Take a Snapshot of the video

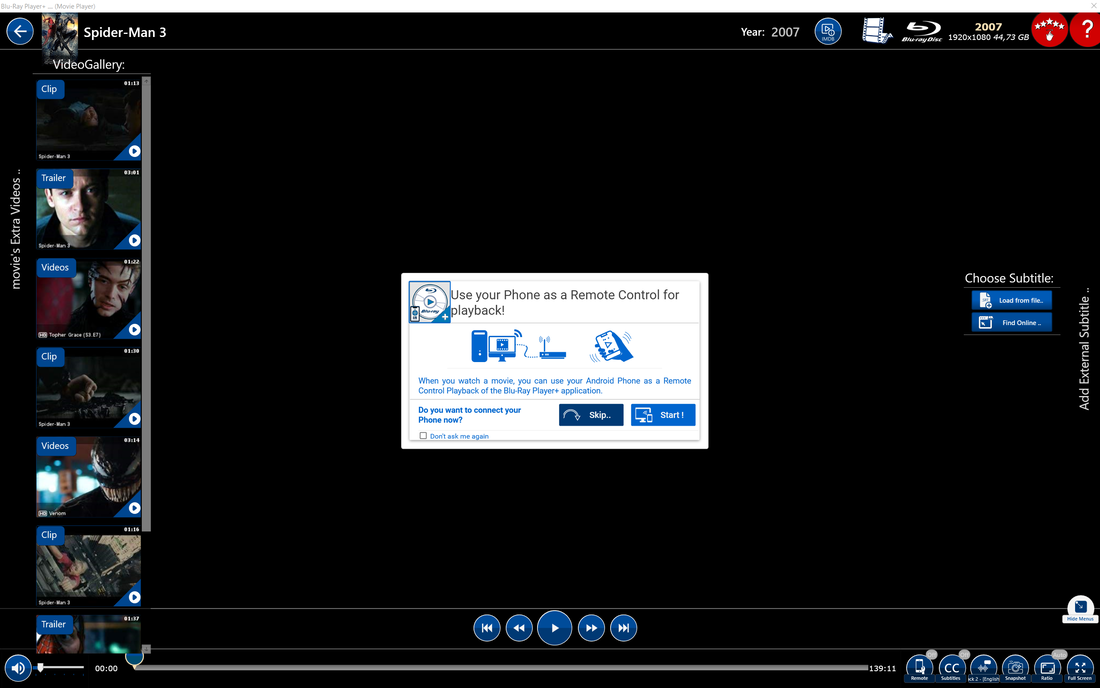point(1015,668)
